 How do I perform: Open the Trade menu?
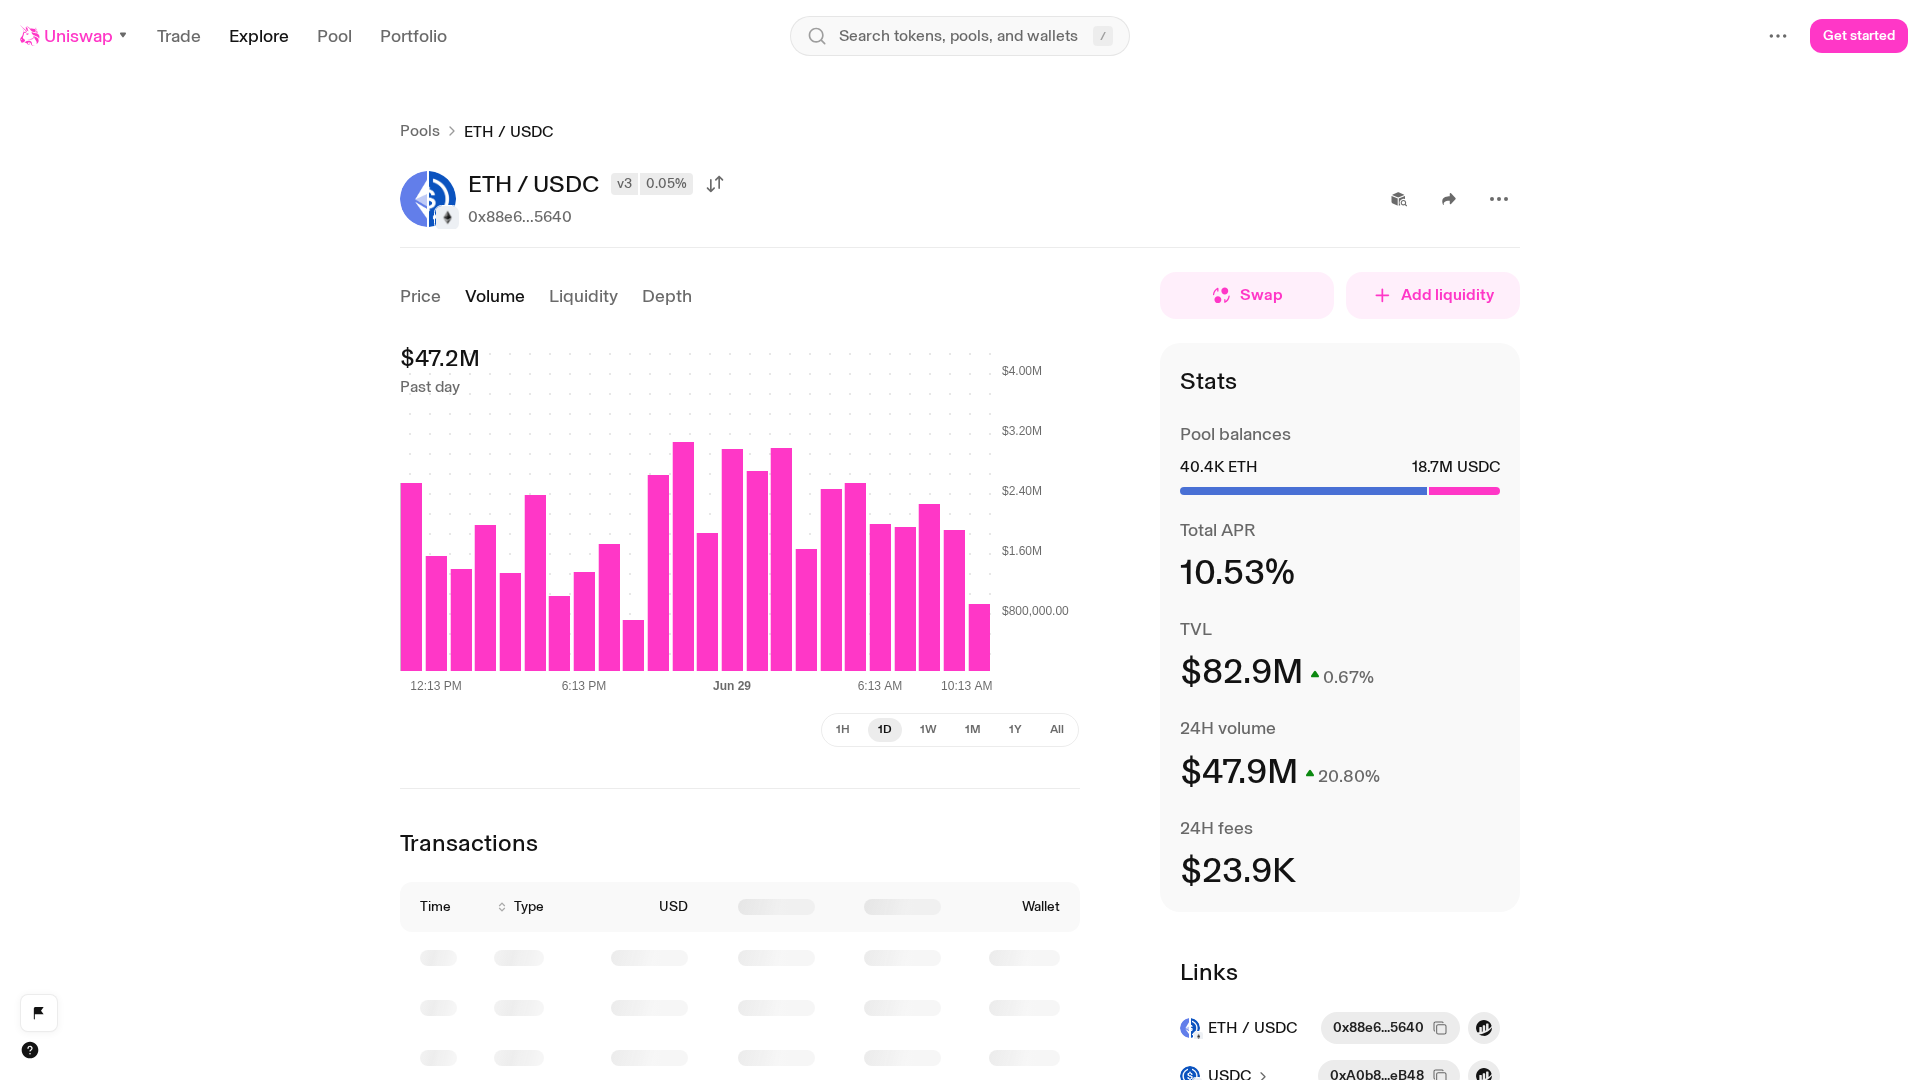[x=179, y=36]
